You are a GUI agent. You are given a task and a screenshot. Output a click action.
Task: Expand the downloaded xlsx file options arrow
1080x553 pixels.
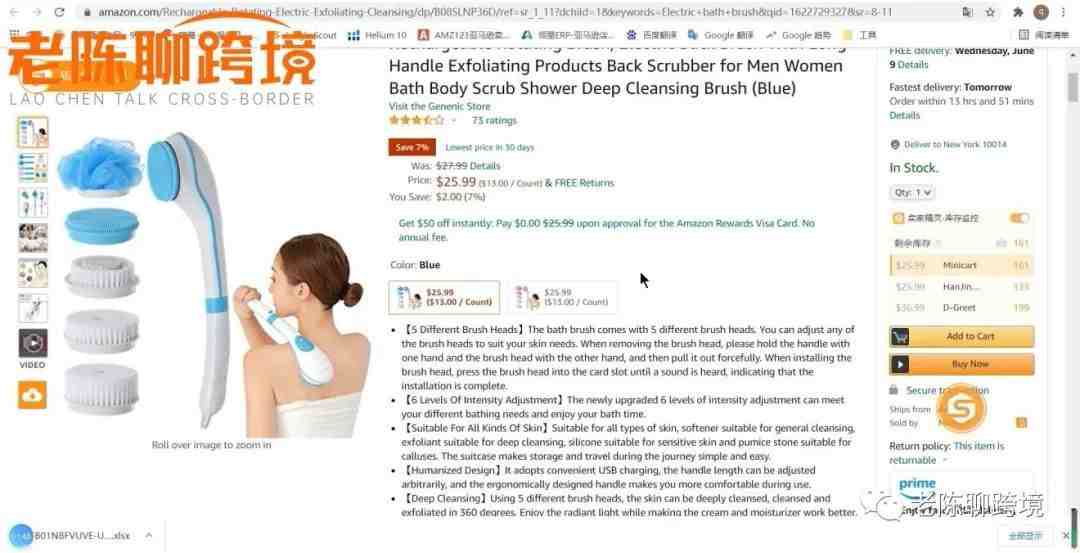pyautogui.click(x=149, y=535)
